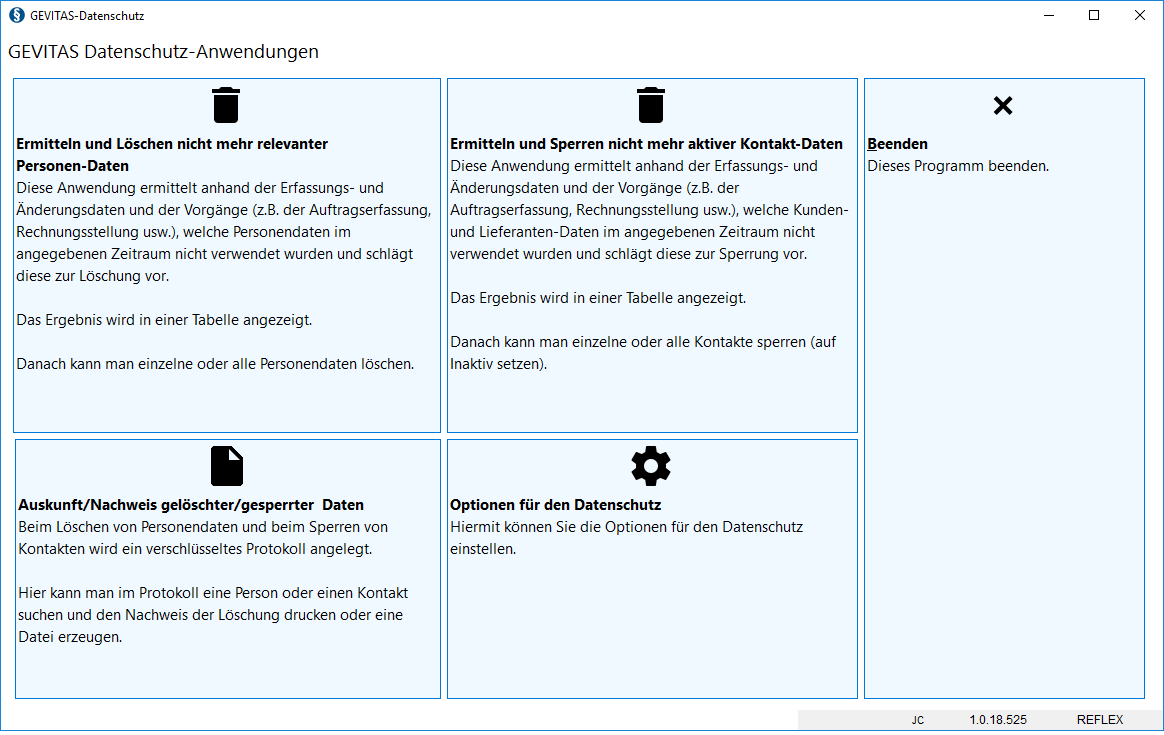Click status bar entry 'JC'
This screenshot has width=1164, height=735.
[x=918, y=720]
